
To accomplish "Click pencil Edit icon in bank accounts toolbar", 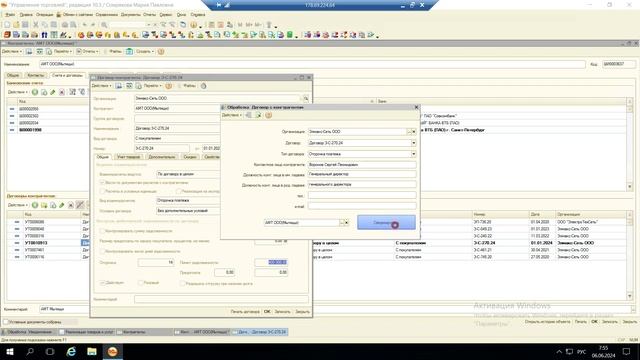I will pos(53,92).
